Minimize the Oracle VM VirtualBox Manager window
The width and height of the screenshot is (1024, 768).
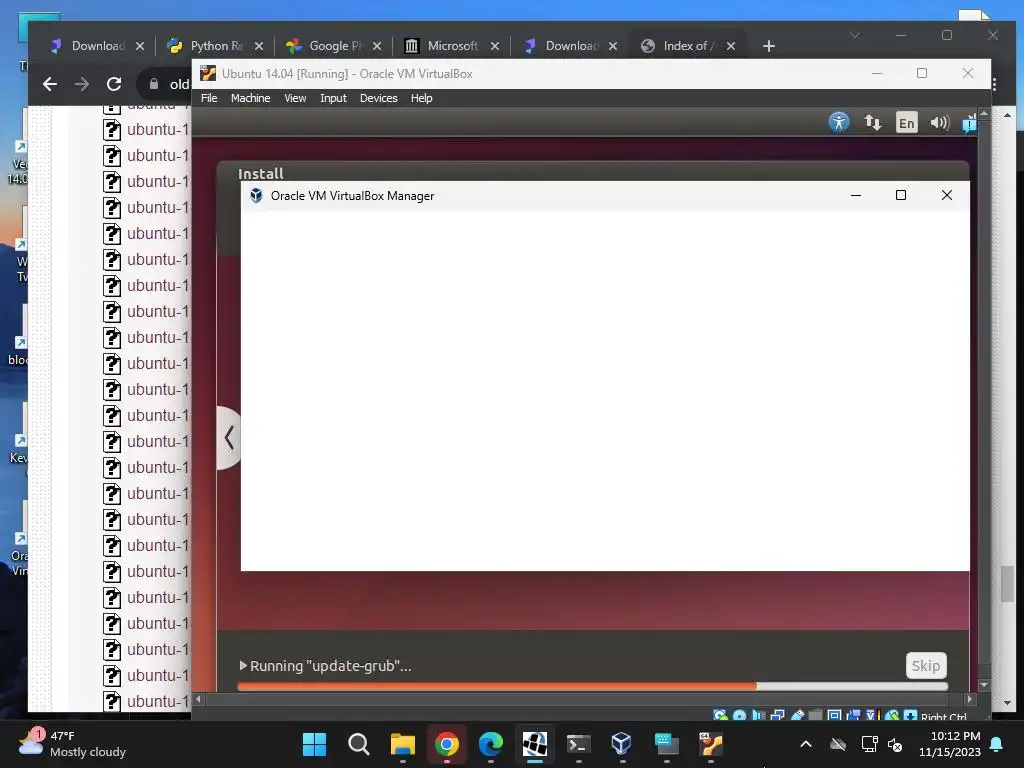pyautogui.click(x=856, y=195)
